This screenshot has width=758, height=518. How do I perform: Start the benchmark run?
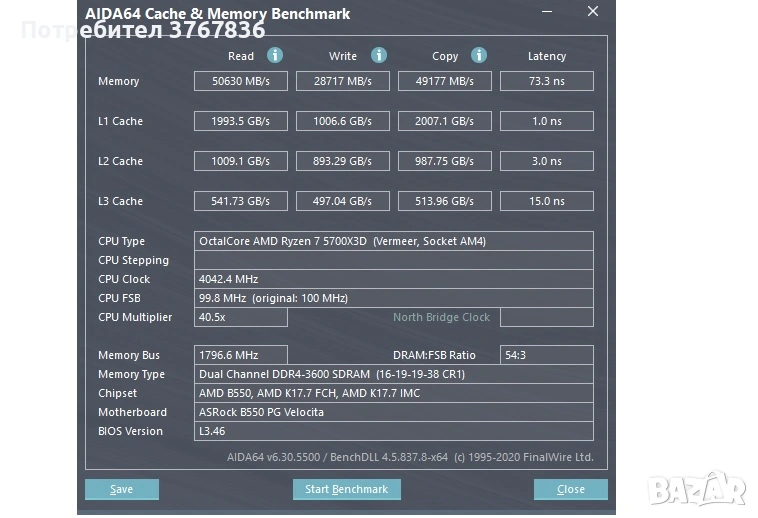[x=346, y=489]
